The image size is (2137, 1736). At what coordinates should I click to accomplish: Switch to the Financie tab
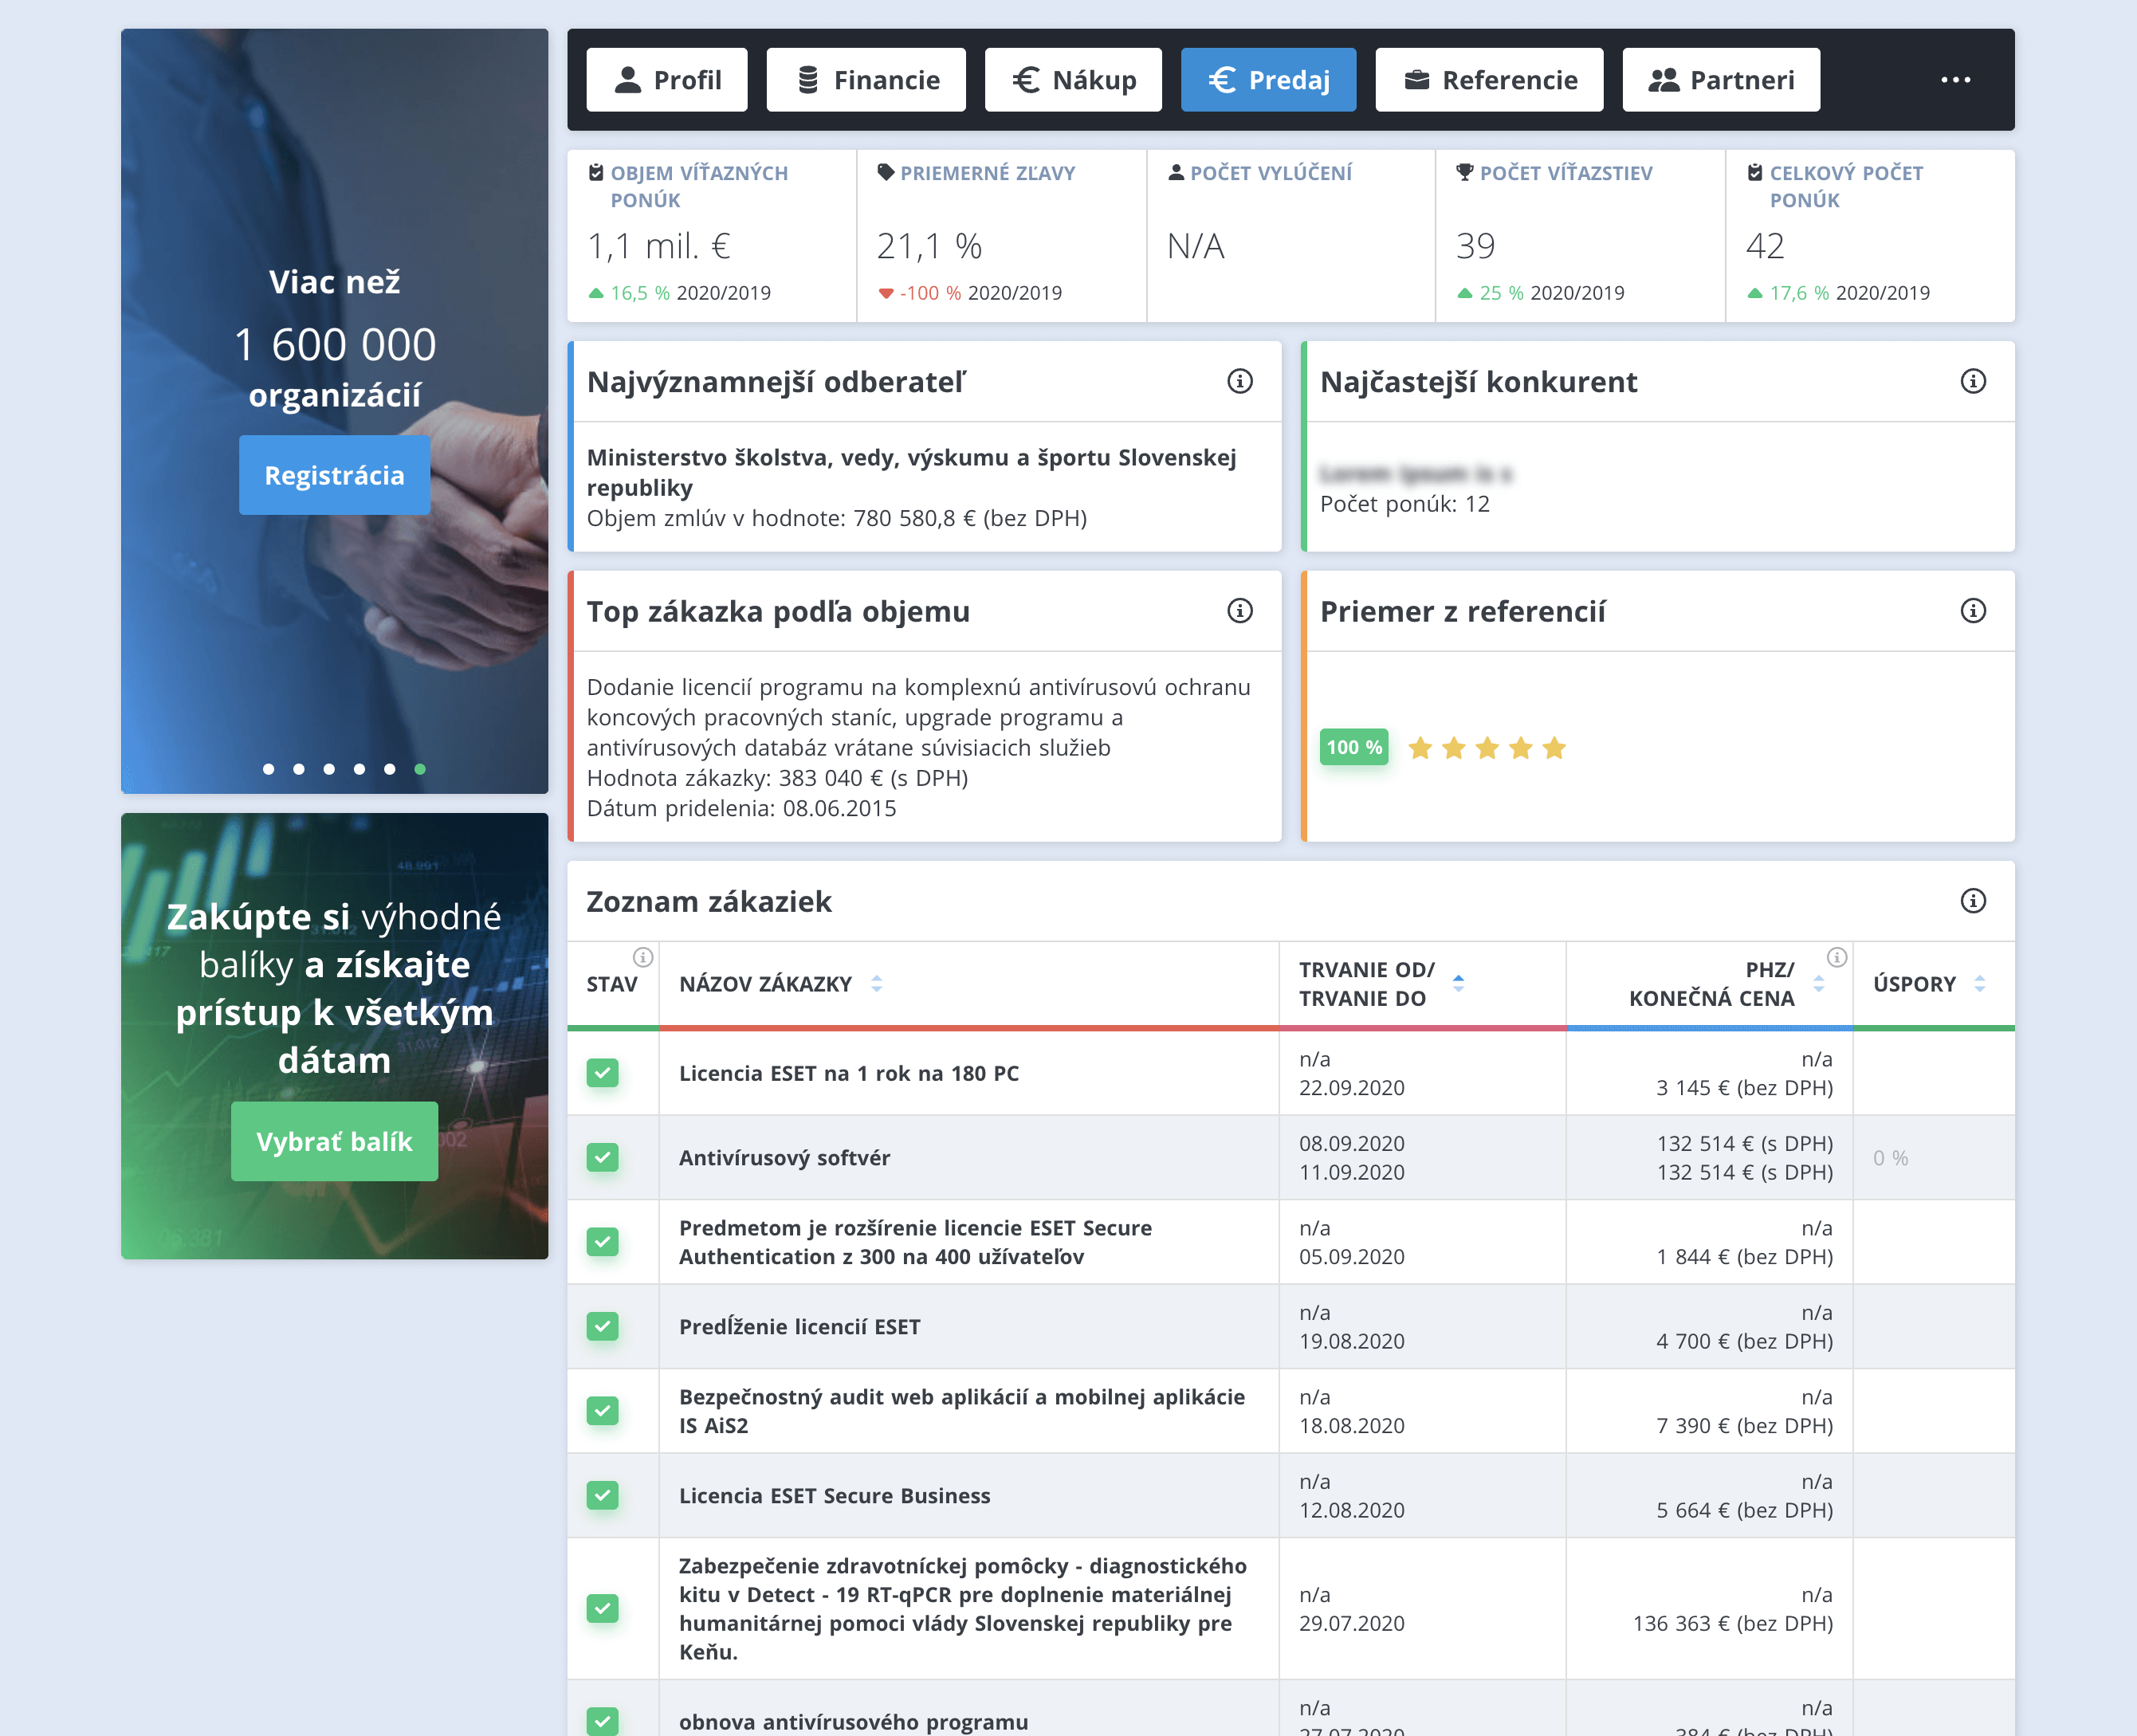click(866, 80)
